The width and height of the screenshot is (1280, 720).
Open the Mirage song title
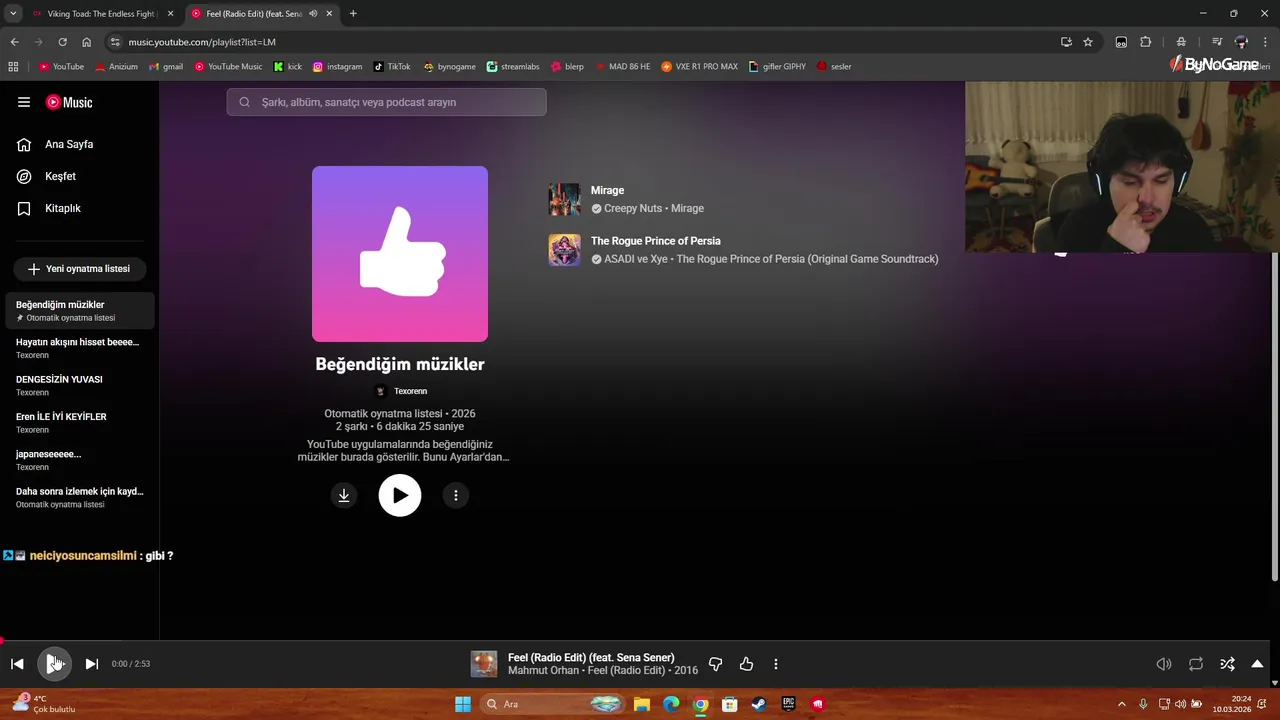607,190
